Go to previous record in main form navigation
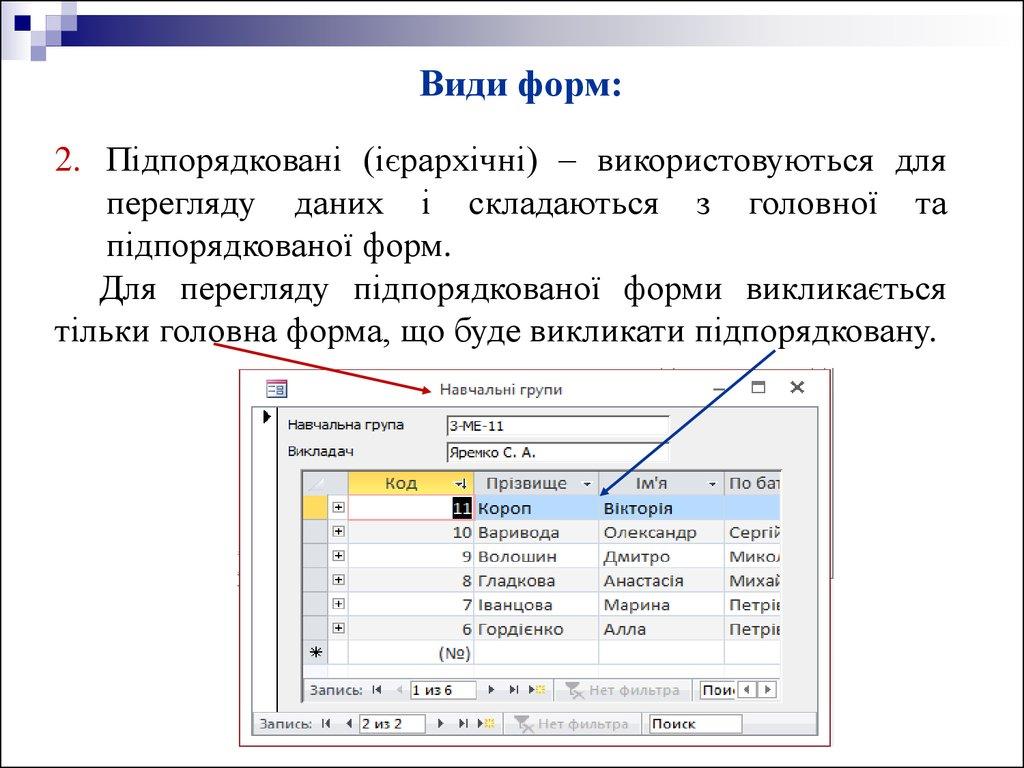Image resolution: width=1024 pixels, height=768 pixels. tap(348, 723)
